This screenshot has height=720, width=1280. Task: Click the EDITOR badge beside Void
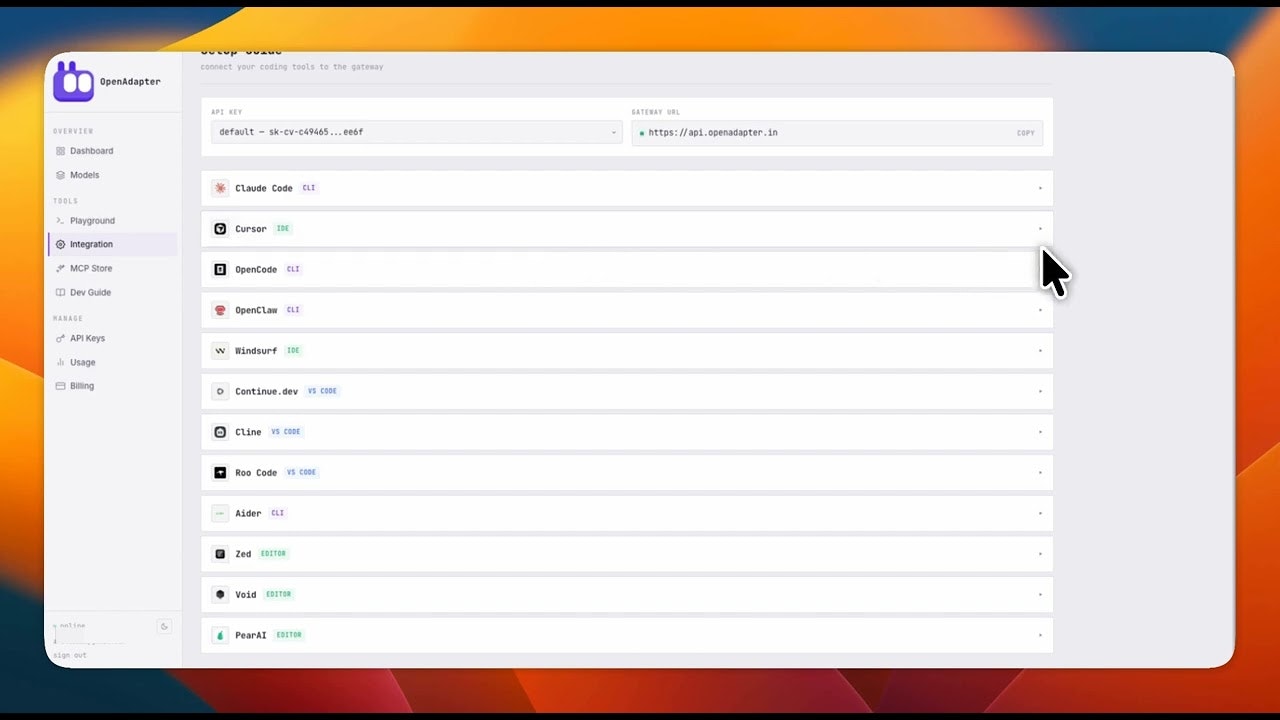tap(278, 594)
